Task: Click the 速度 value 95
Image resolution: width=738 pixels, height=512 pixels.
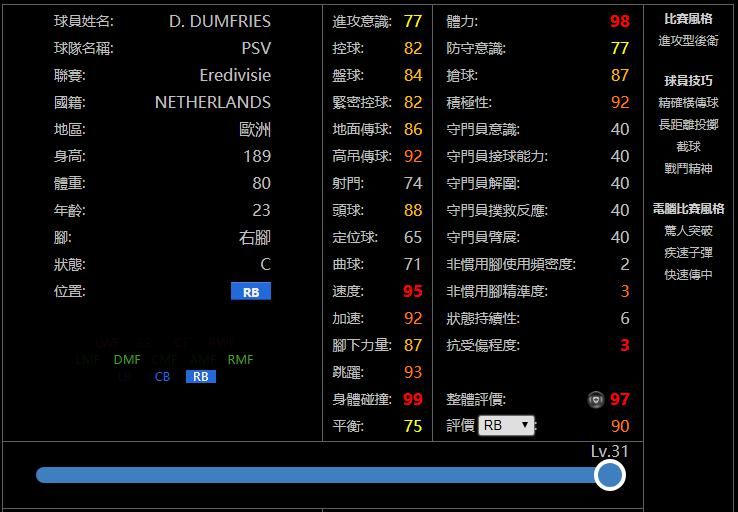Action: pyautogui.click(x=413, y=291)
